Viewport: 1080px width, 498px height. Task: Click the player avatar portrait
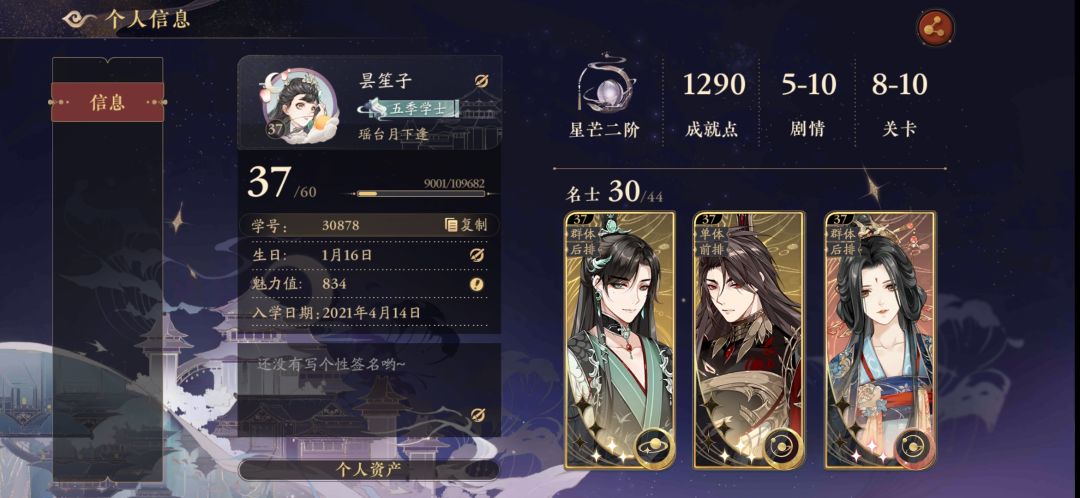coord(298,105)
